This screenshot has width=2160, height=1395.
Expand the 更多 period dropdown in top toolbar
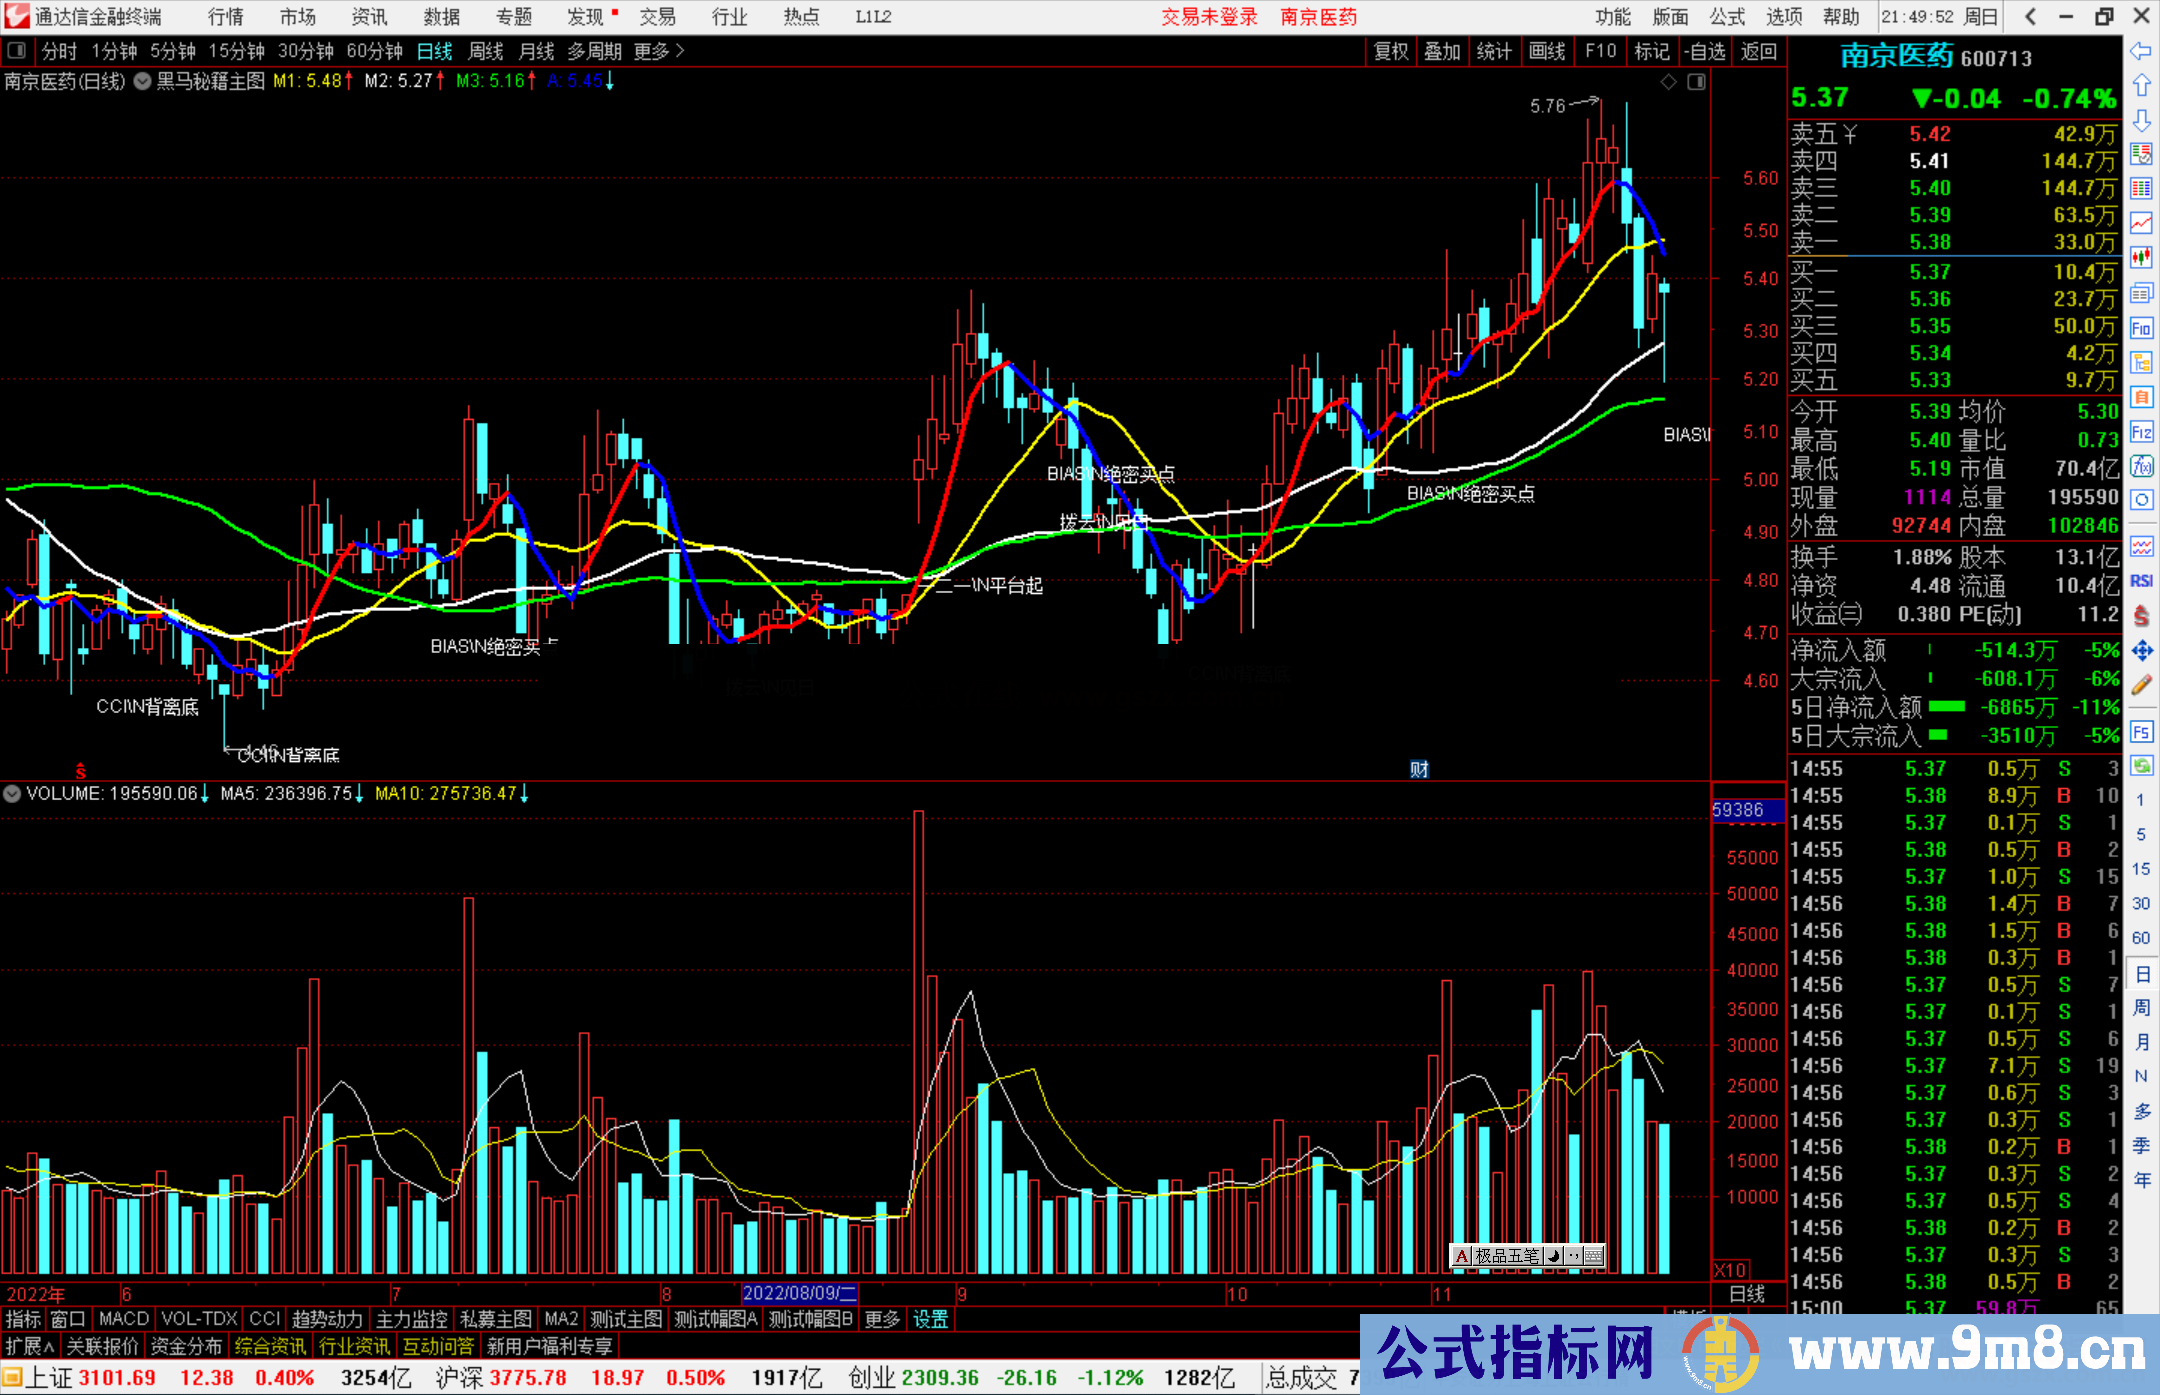(x=659, y=51)
